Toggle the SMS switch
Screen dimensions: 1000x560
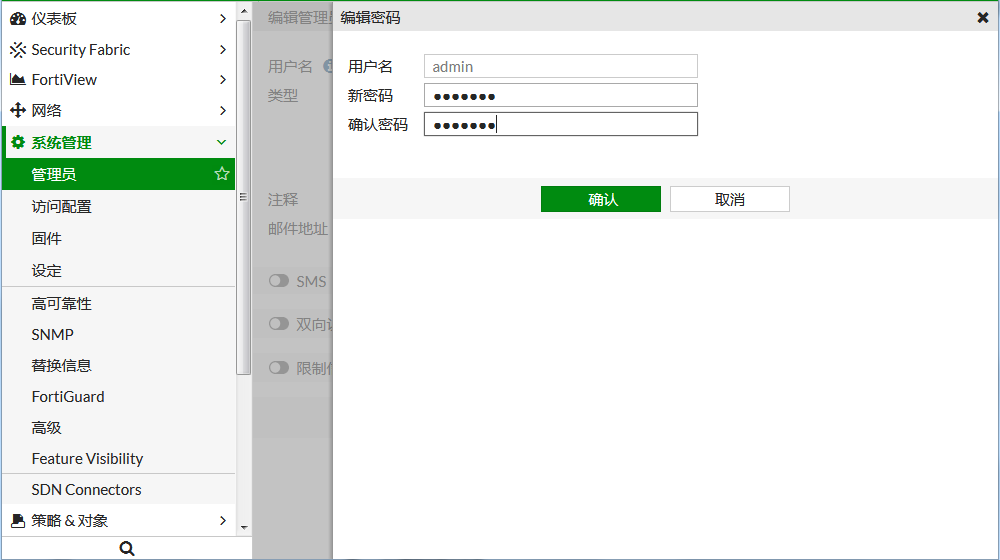coord(279,281)
